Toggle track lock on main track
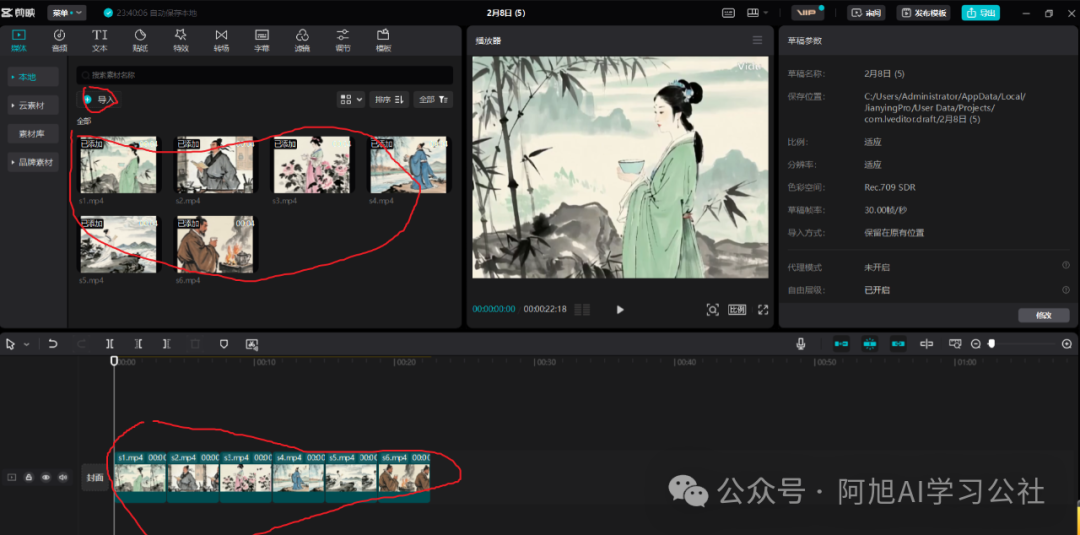The width and height of the screenshot is (1080, 535). point(29,477)
